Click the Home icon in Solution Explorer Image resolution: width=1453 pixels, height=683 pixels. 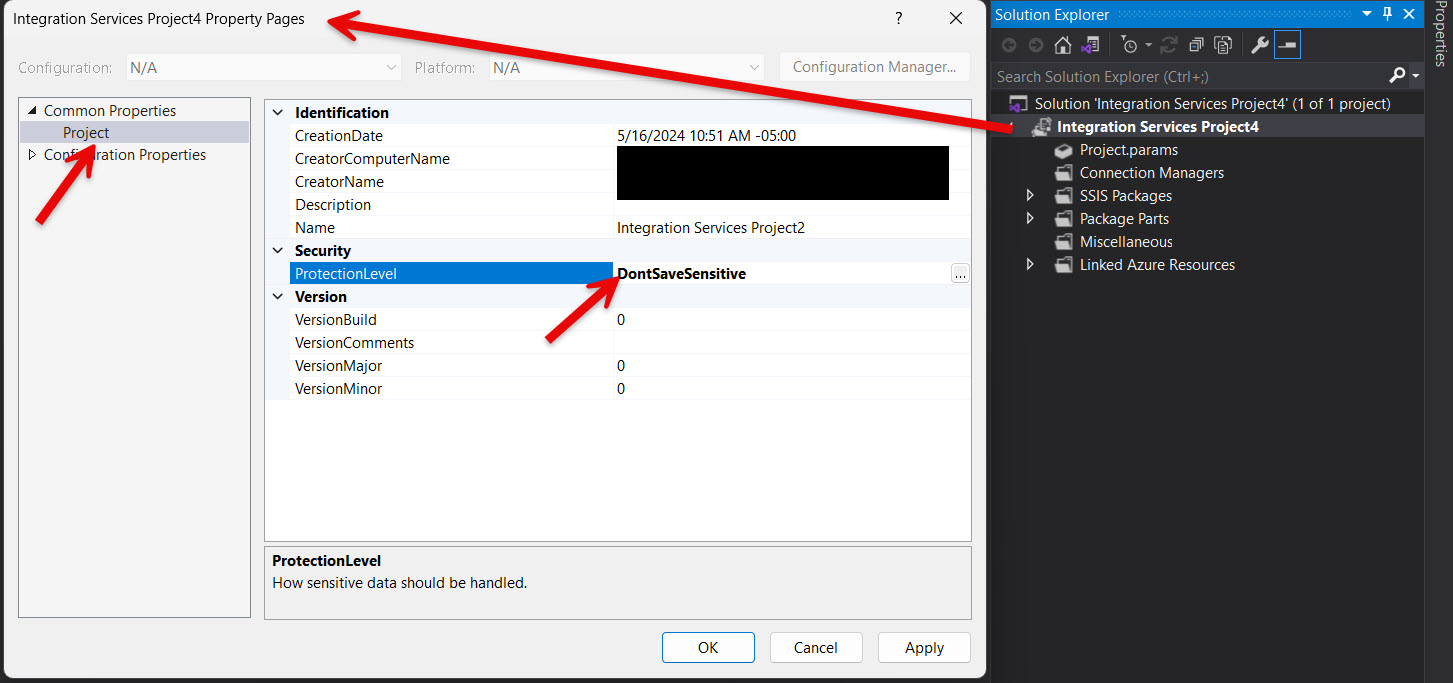[x=1063, y=45]
